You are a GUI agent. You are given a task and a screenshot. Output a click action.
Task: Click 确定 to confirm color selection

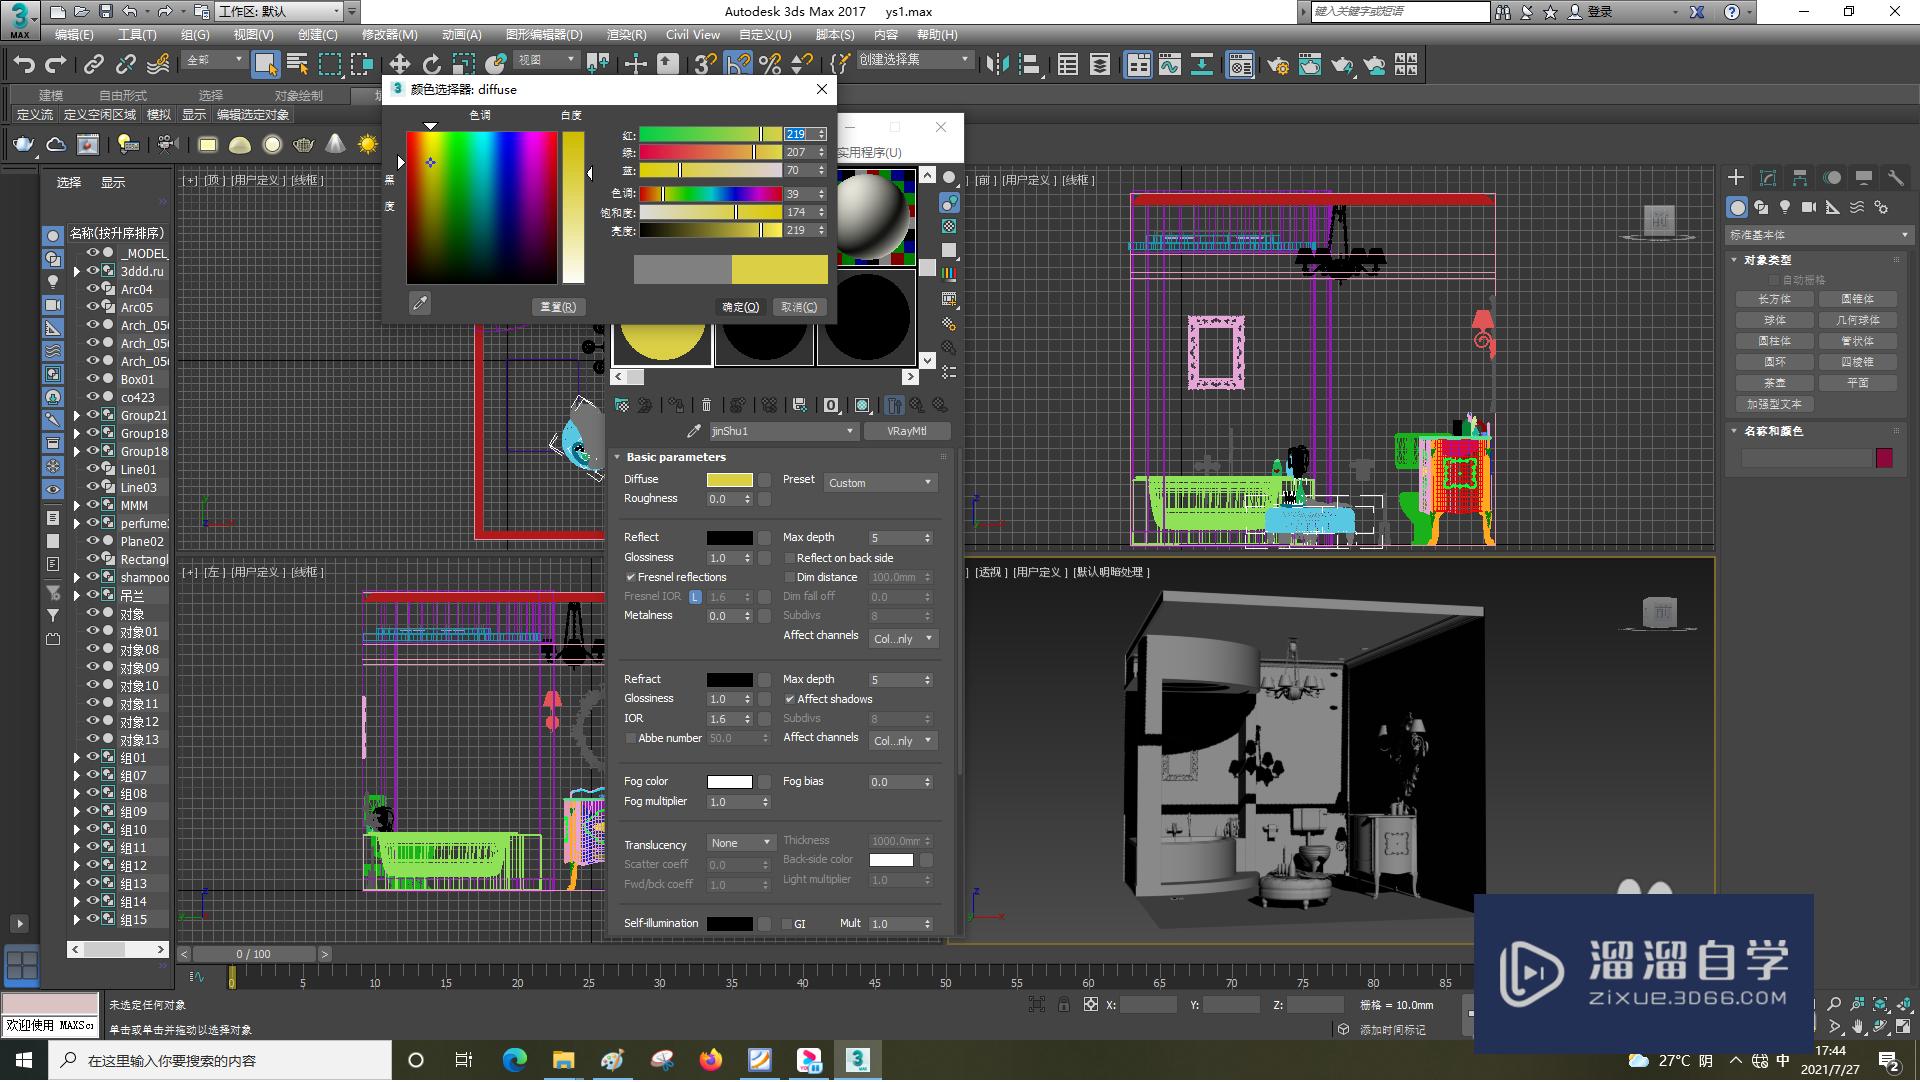[x=737, y=306]
